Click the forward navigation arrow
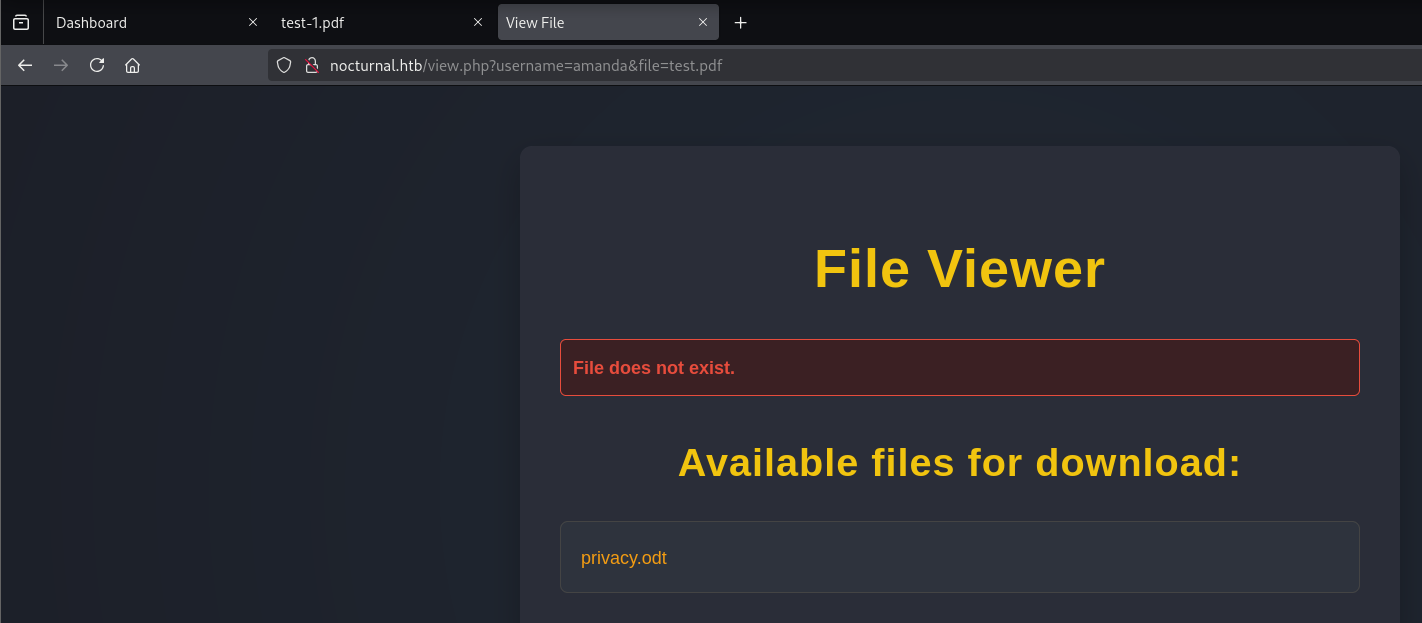1422x623 pixels. tap(61, 65)
